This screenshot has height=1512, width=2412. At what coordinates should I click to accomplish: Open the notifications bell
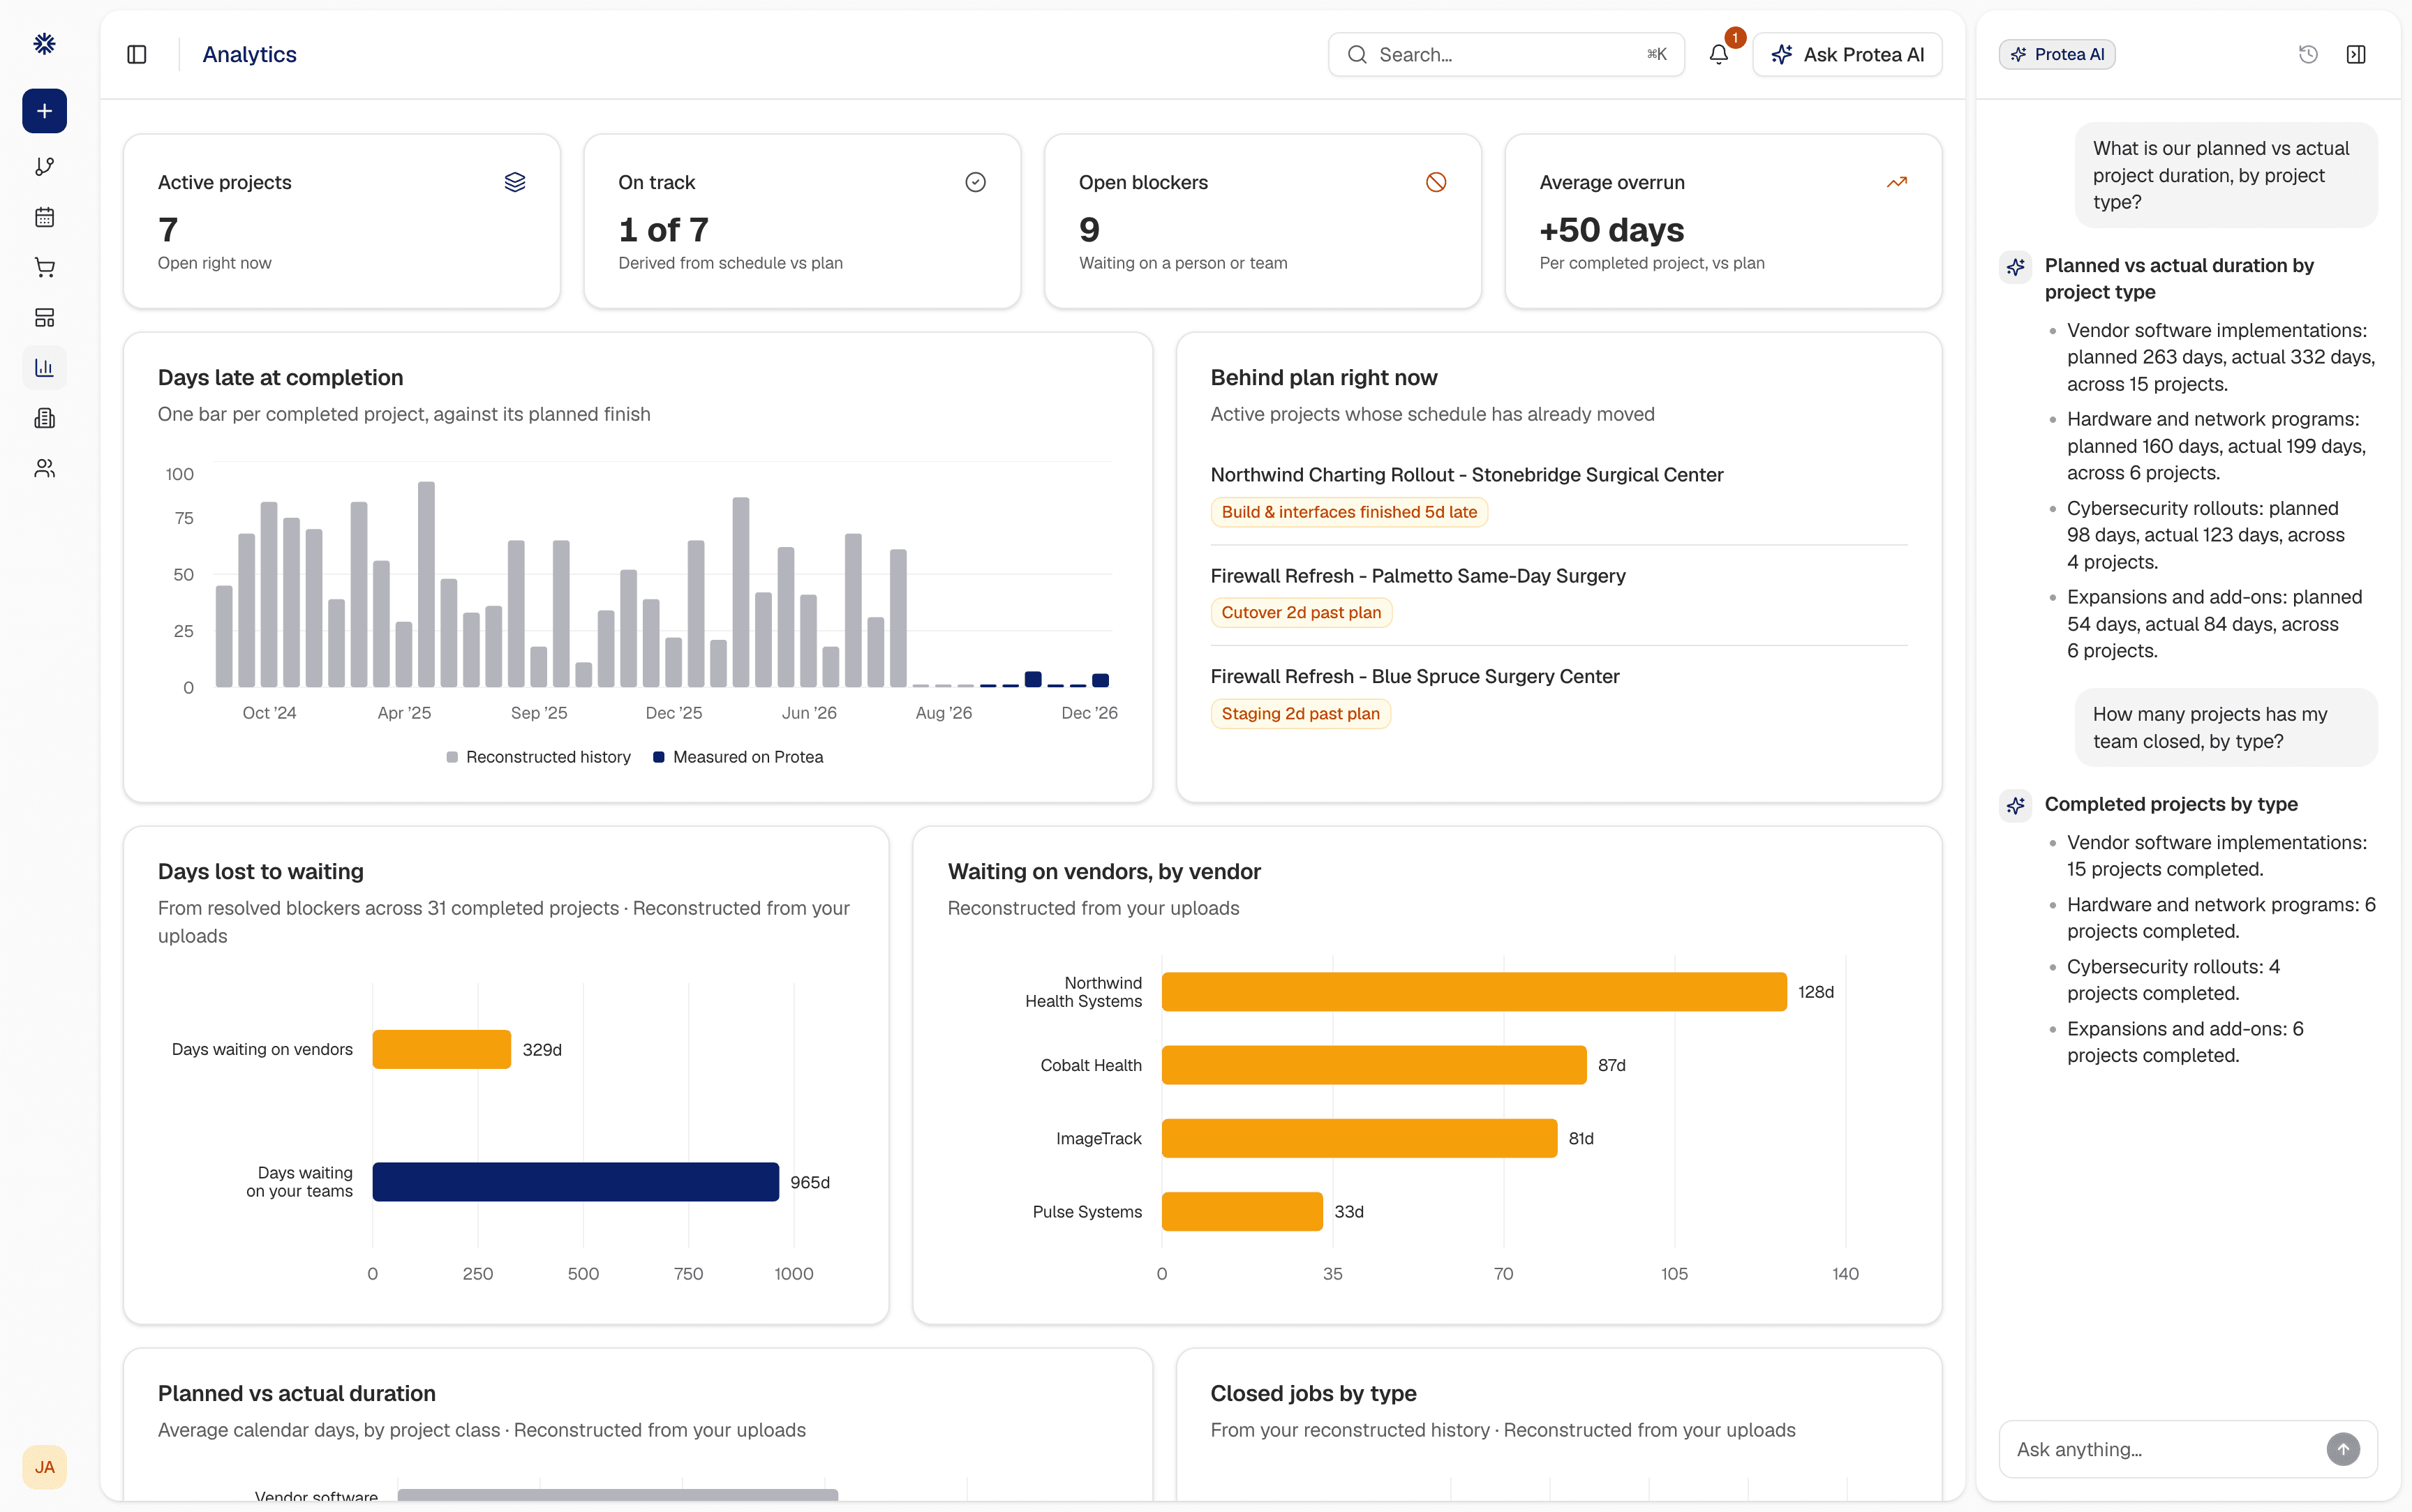pos(1718,54)
